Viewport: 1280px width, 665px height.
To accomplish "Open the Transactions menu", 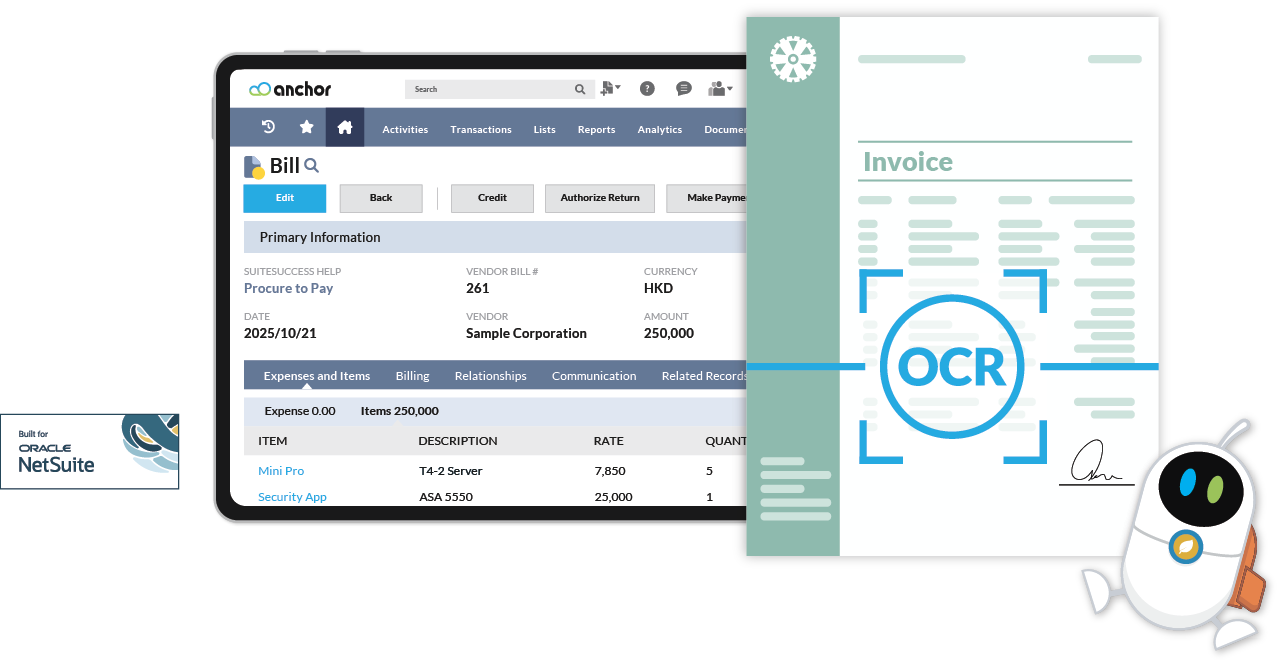I will point(481,129).
